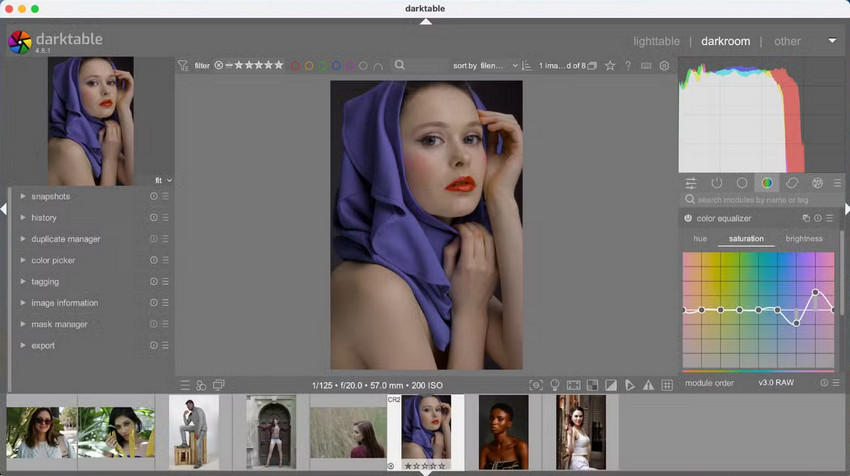This screenshot has height=476, width=850.
Task: Open keyboard shortcuts icon
Action: (646, 66)
